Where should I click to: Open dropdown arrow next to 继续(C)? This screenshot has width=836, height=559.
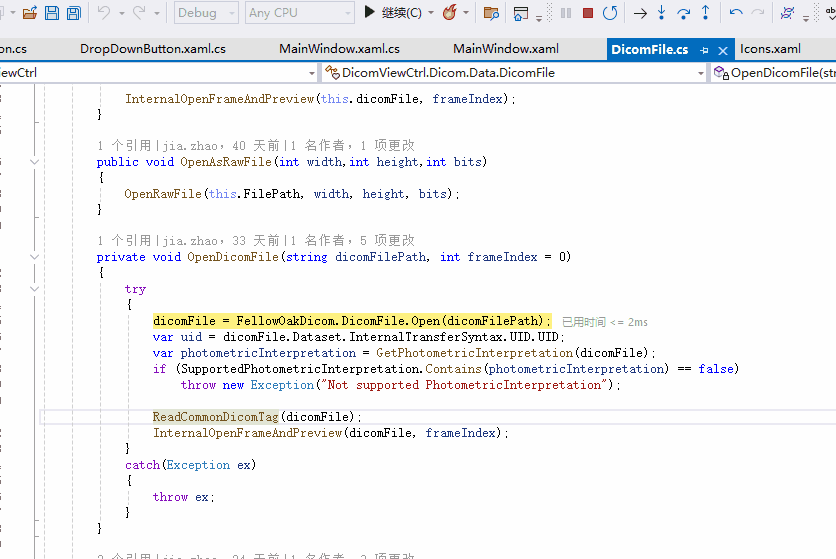click(431, 13)
